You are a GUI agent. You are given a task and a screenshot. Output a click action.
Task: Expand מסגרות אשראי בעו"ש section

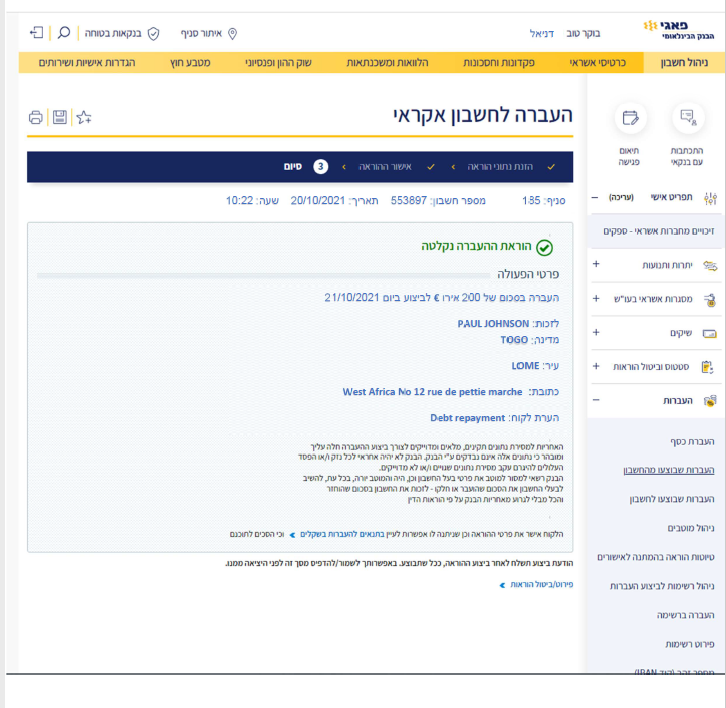coord(596,299)
